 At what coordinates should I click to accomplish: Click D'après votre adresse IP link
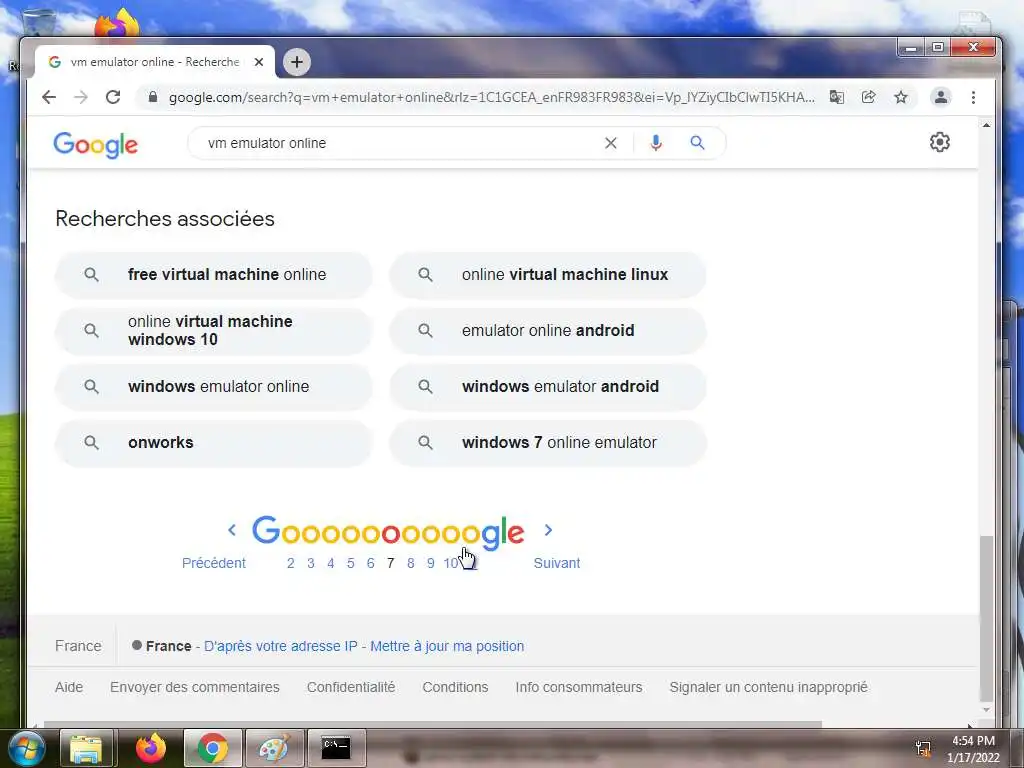click(x=281, y=646)
